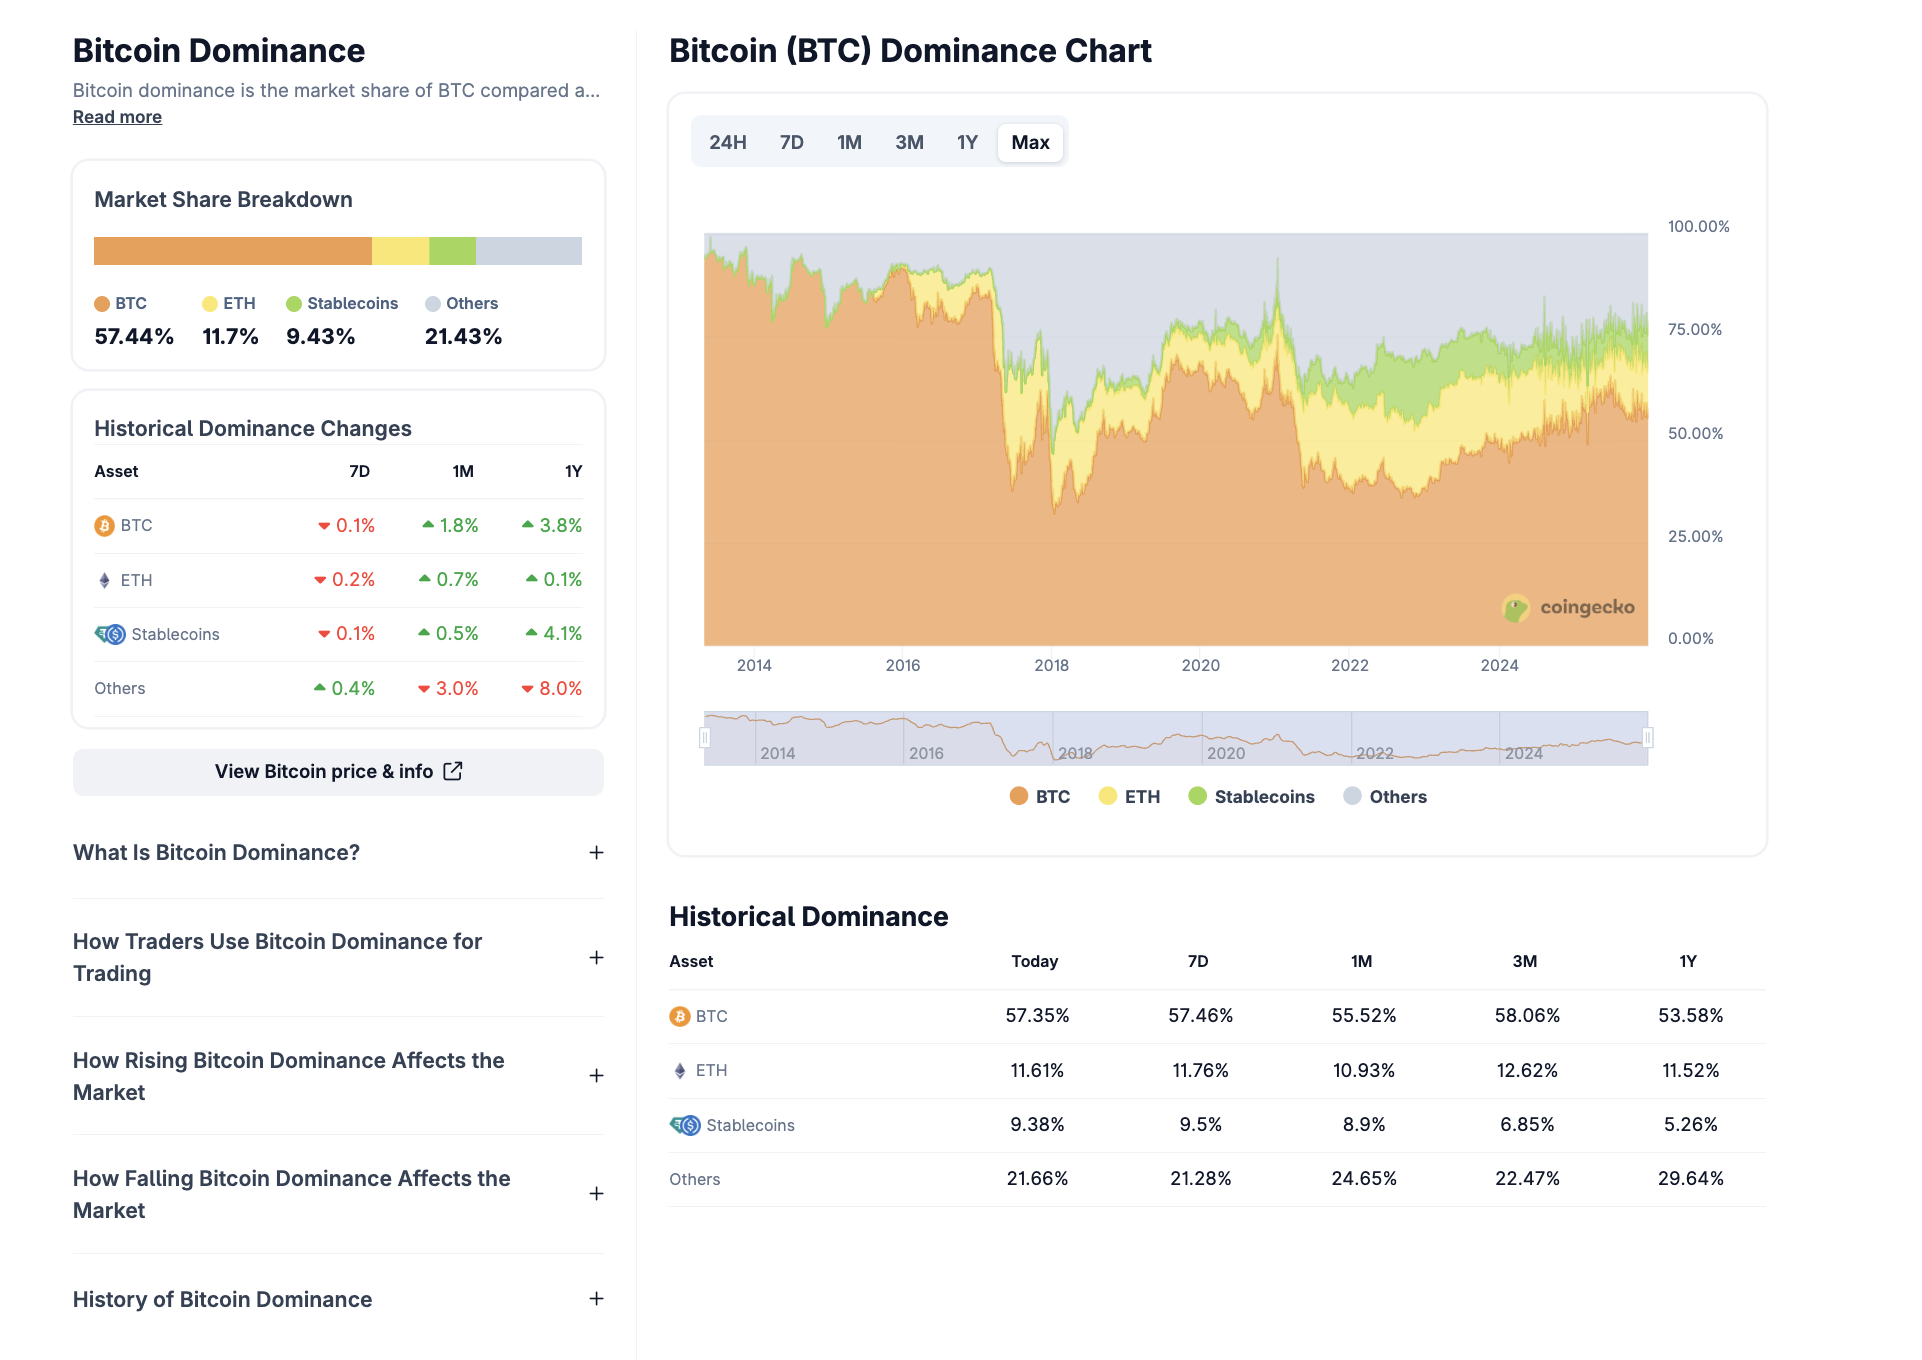Select the 24H timeframe tab
The width and height of the screenshot is (1922, 1360).
click(x=728, y=142)
